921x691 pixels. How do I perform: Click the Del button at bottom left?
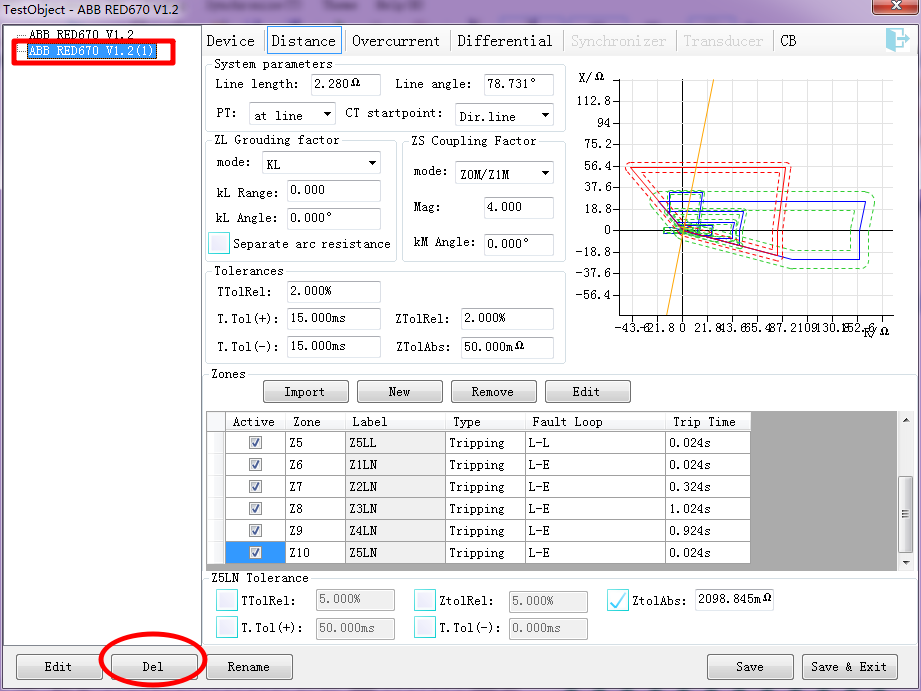[152, 667]
